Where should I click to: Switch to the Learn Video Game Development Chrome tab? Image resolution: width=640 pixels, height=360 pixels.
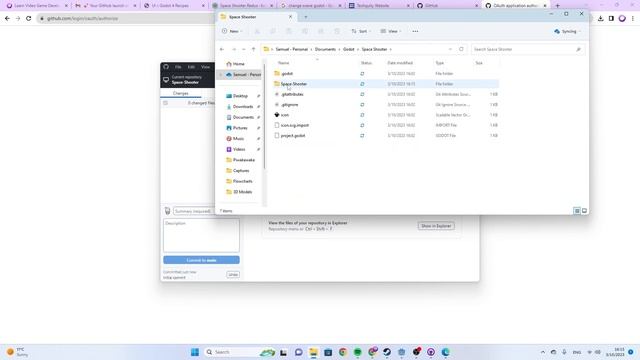coord(37,6)
